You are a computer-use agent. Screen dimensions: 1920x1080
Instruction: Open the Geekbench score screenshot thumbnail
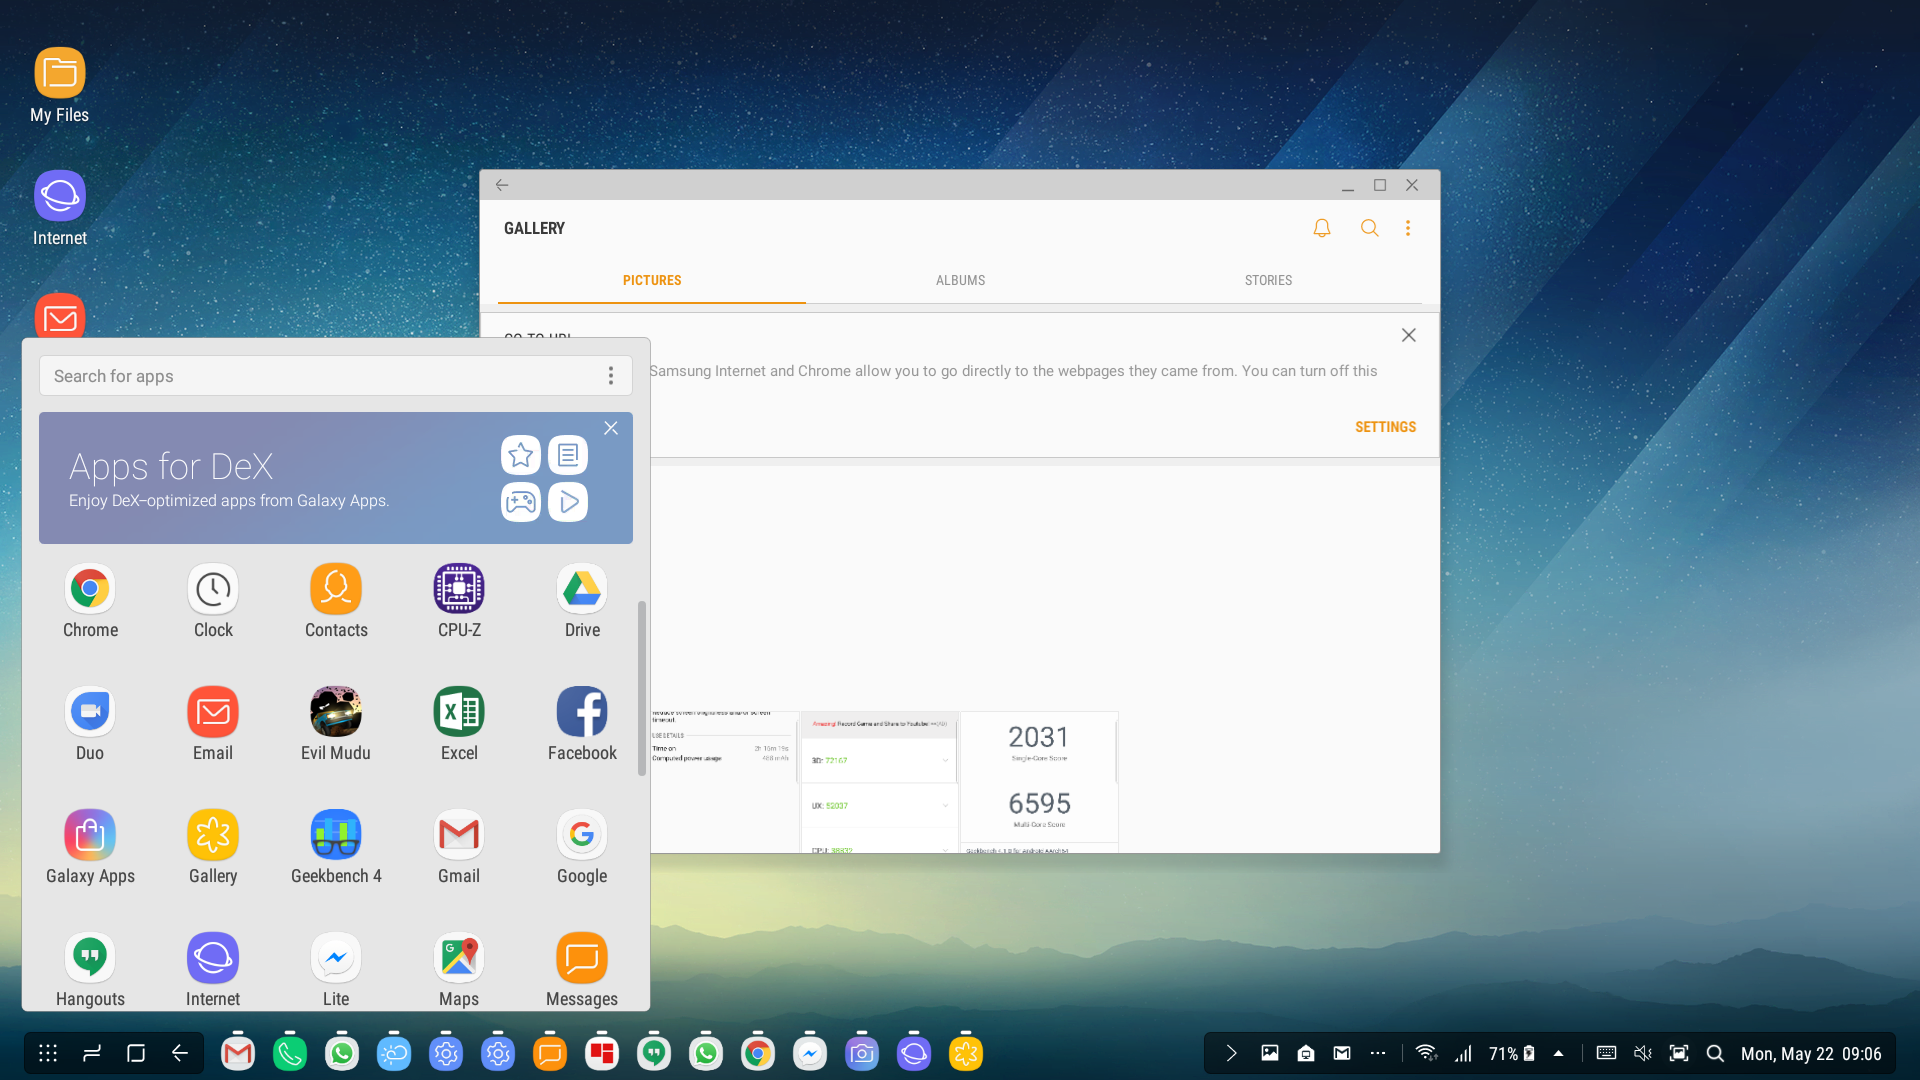1039,782
